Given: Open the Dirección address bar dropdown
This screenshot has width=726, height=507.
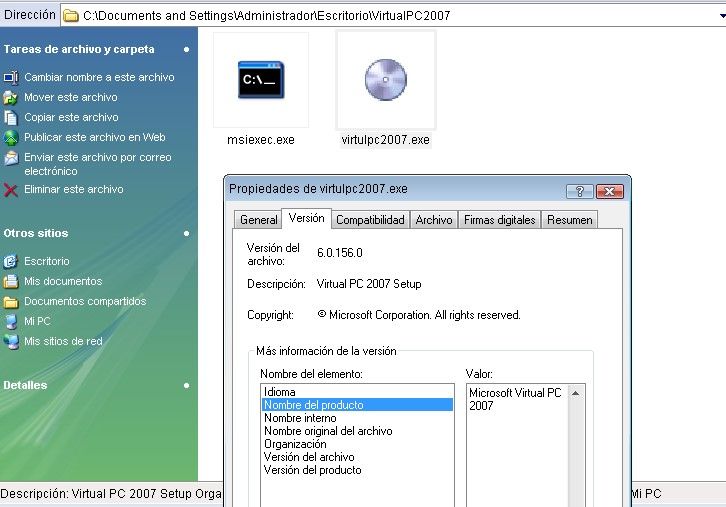Looking at the screenshot, I should coord(721,16).
